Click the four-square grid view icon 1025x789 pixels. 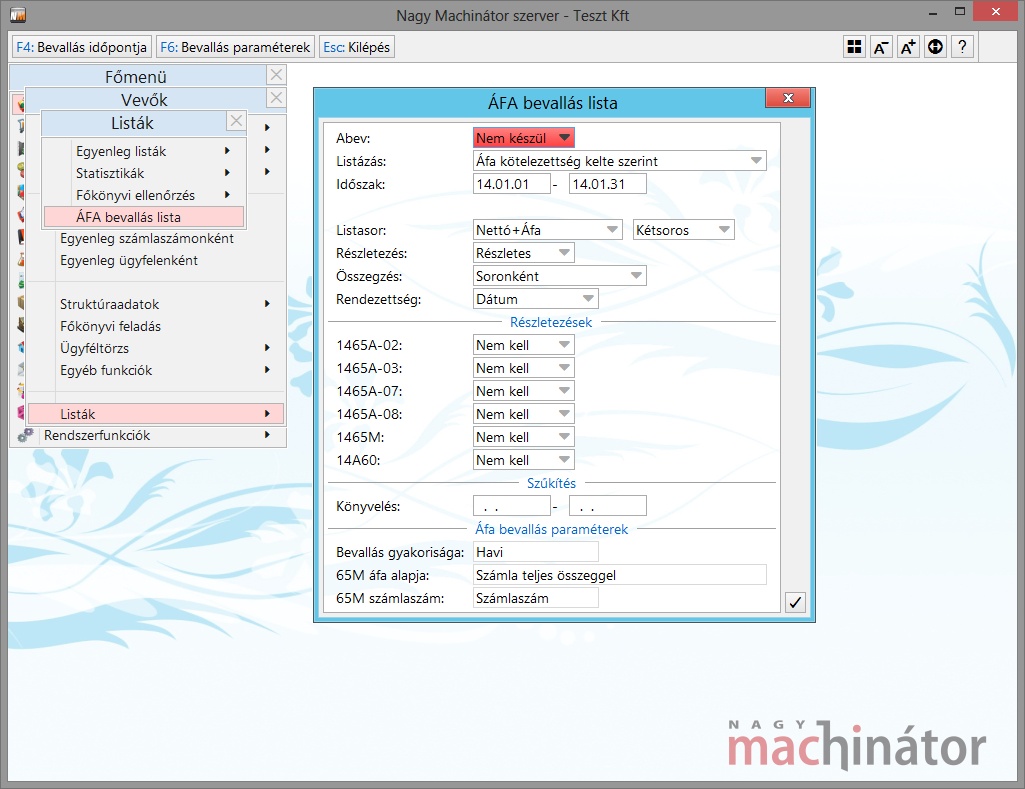pyautogui.click(x=854, y=47)
